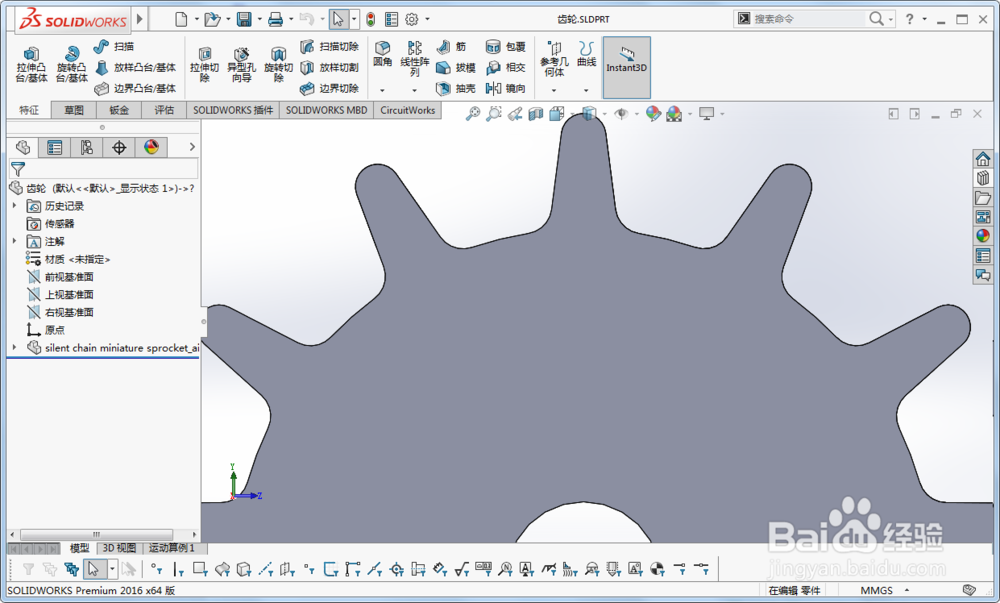
Task: Select the Fillet (圆角) tool
Action: 383,54
